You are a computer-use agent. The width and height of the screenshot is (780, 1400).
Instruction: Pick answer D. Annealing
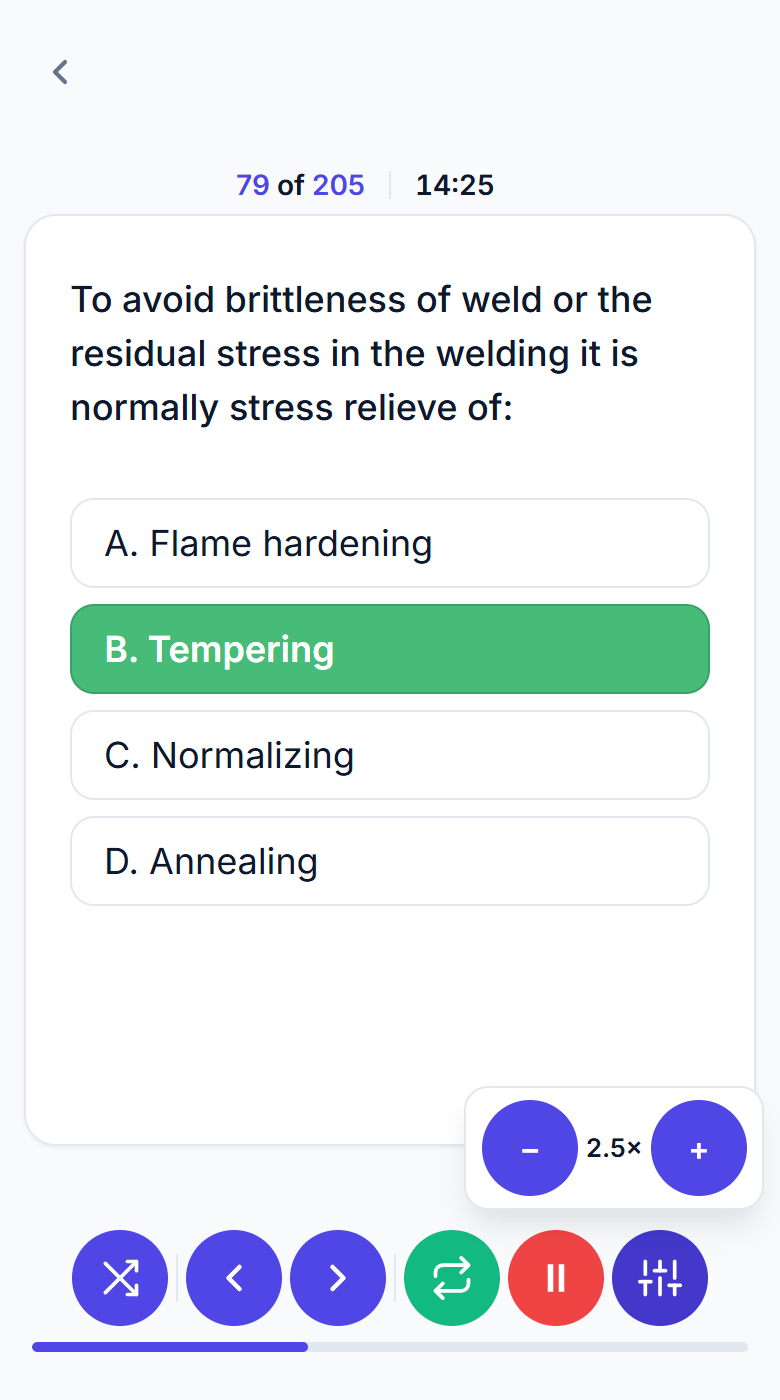tap(390, 861)
